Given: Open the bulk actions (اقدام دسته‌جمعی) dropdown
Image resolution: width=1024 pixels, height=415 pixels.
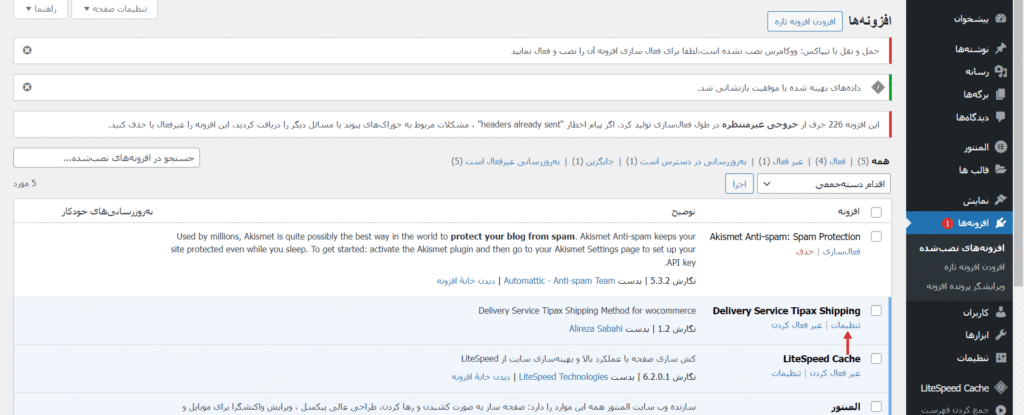Looking at the screenshot, I should pyautogui.click(x=824, y=184).
